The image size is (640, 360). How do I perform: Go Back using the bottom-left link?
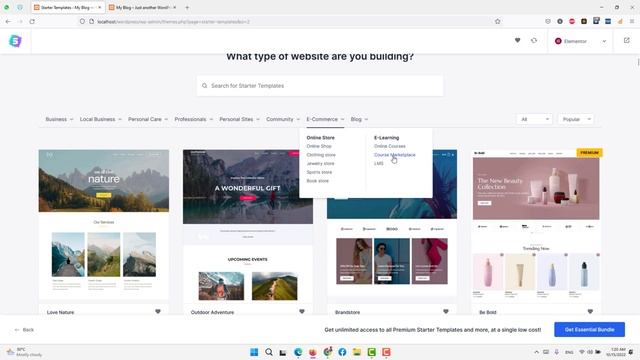24,330
